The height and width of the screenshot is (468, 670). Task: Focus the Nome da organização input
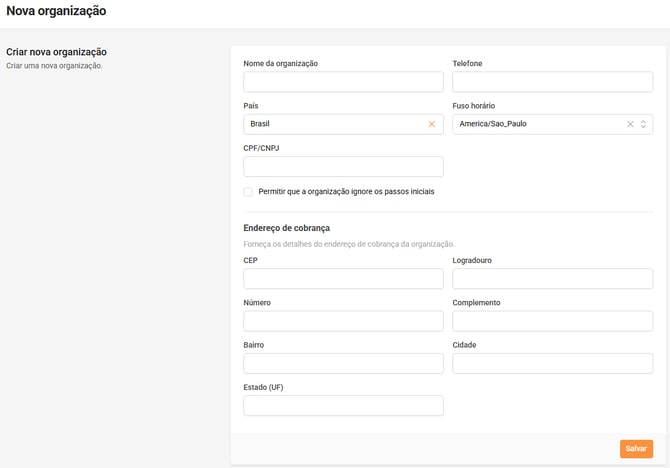click(343, 82)
